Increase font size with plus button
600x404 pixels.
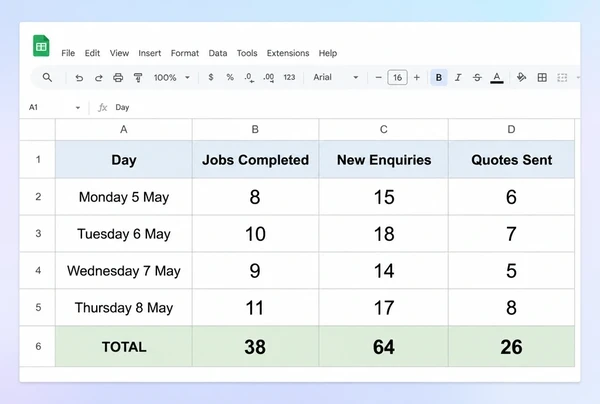(417, 78)
